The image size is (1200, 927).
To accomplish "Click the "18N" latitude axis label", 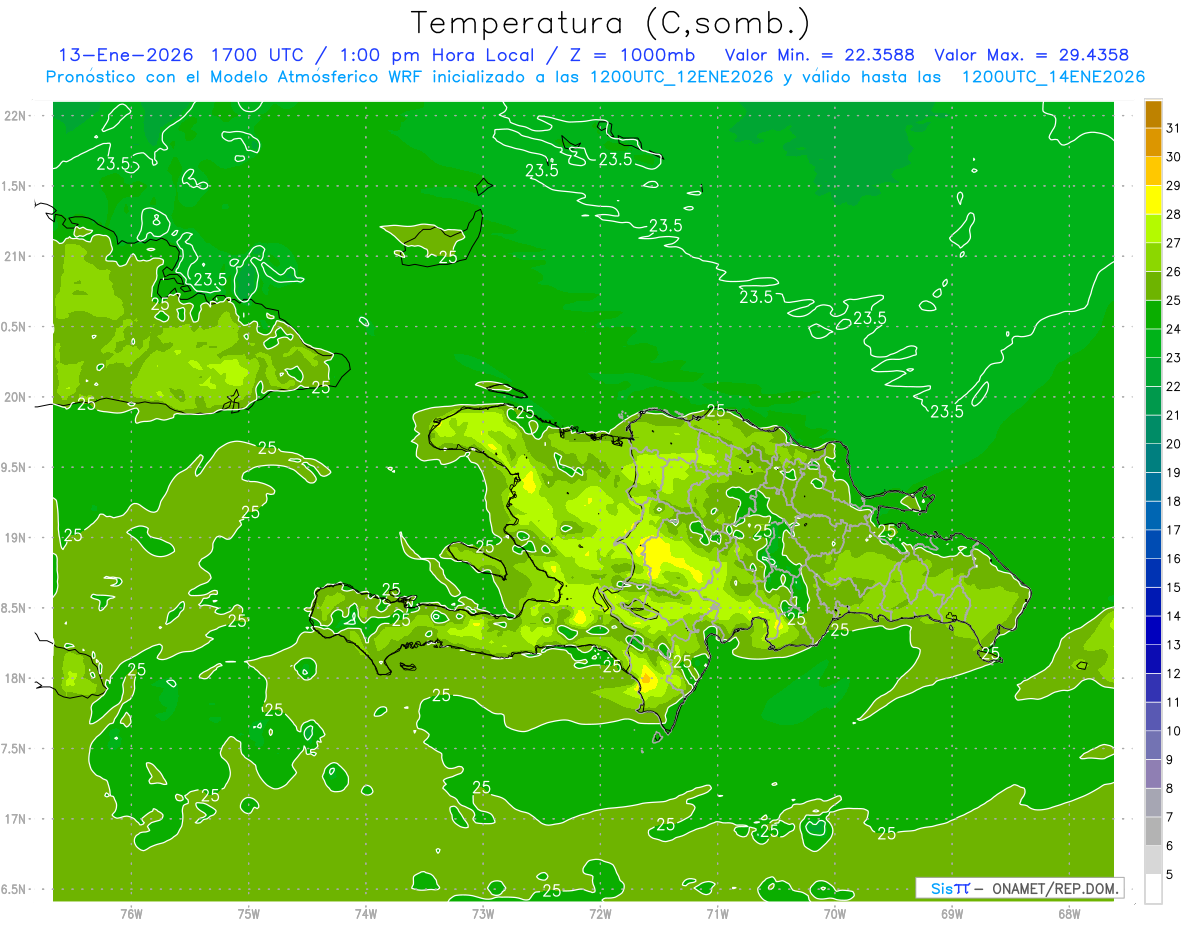I will [17, 678].
